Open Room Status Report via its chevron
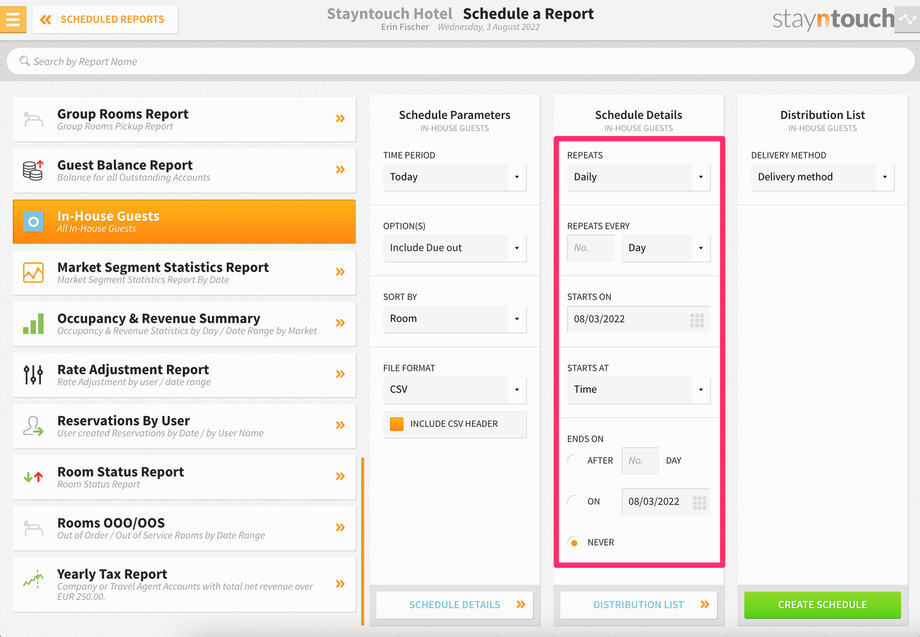The image size is (920, 637). point(340,476)
